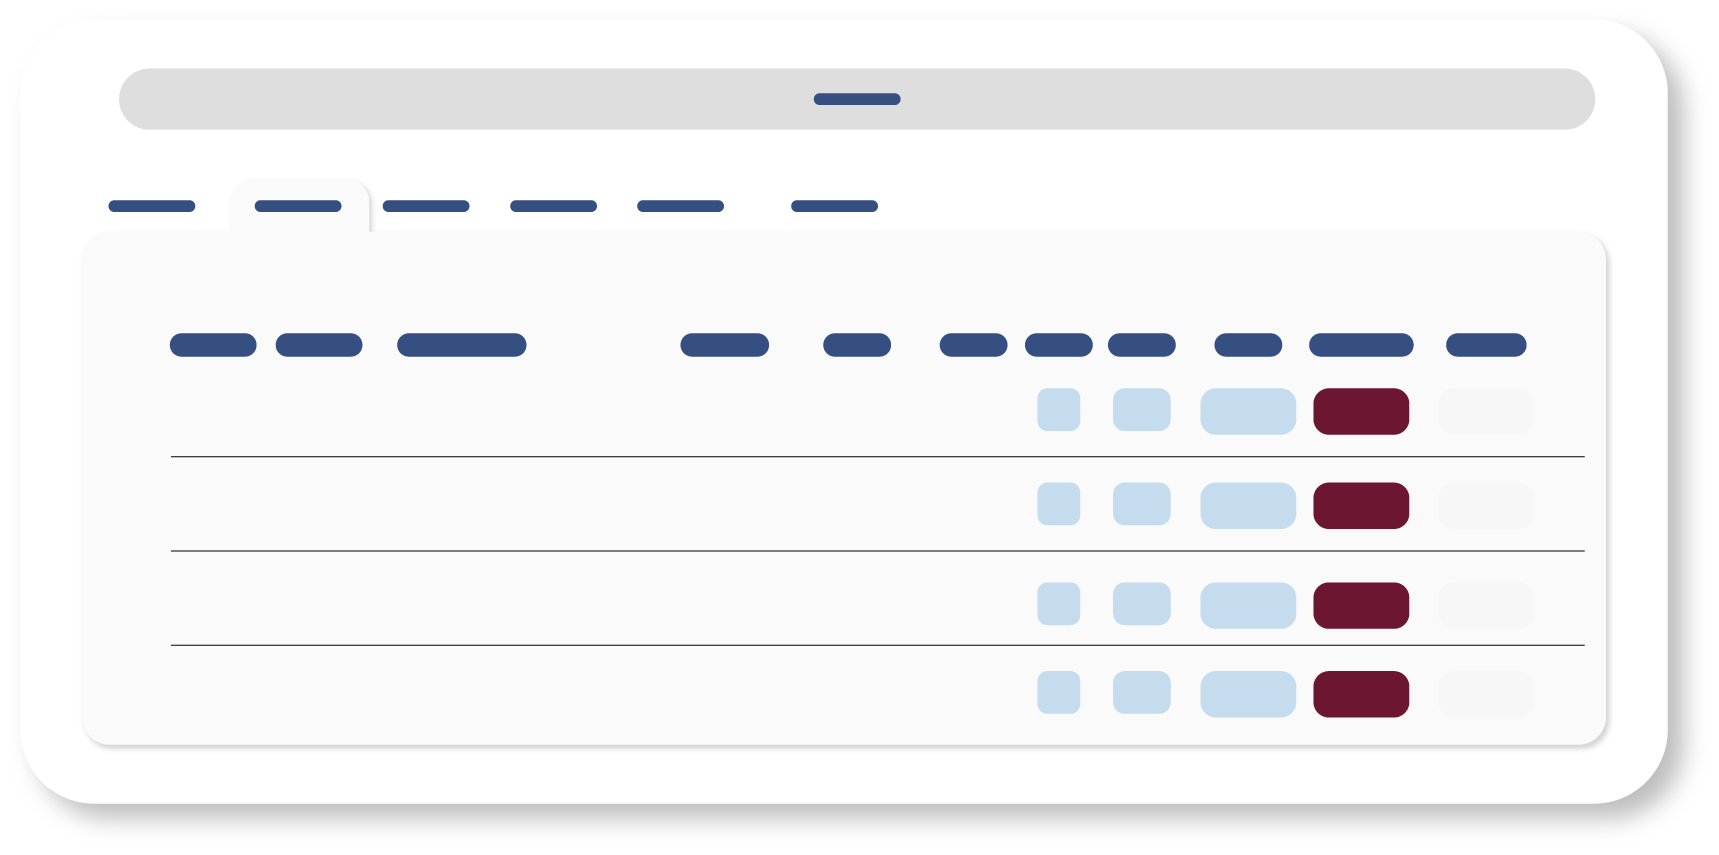
Task: Click the dark red button in the third row
Action: (1360, 606)
